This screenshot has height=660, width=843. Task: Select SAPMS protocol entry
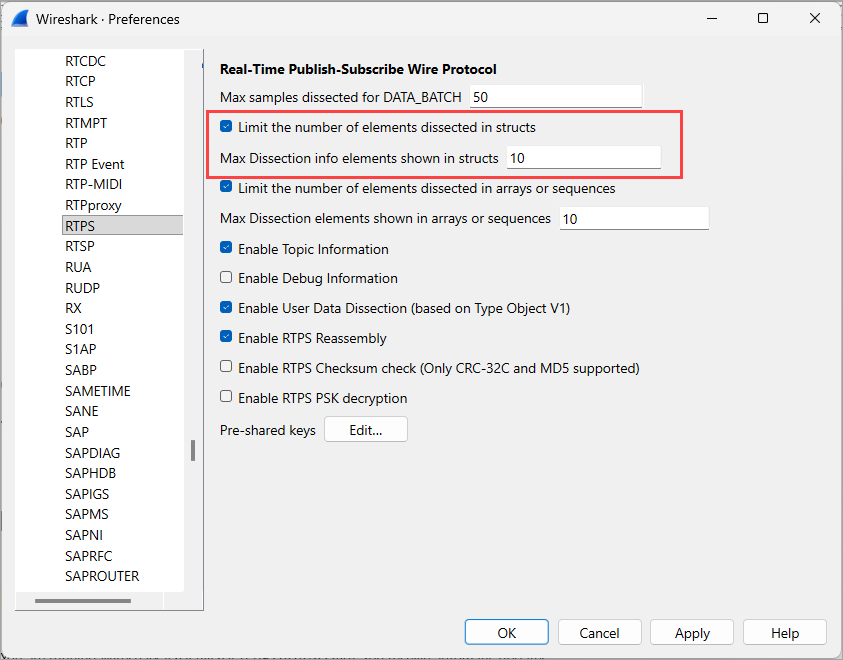pyautogui.click(x=87, y=514)
